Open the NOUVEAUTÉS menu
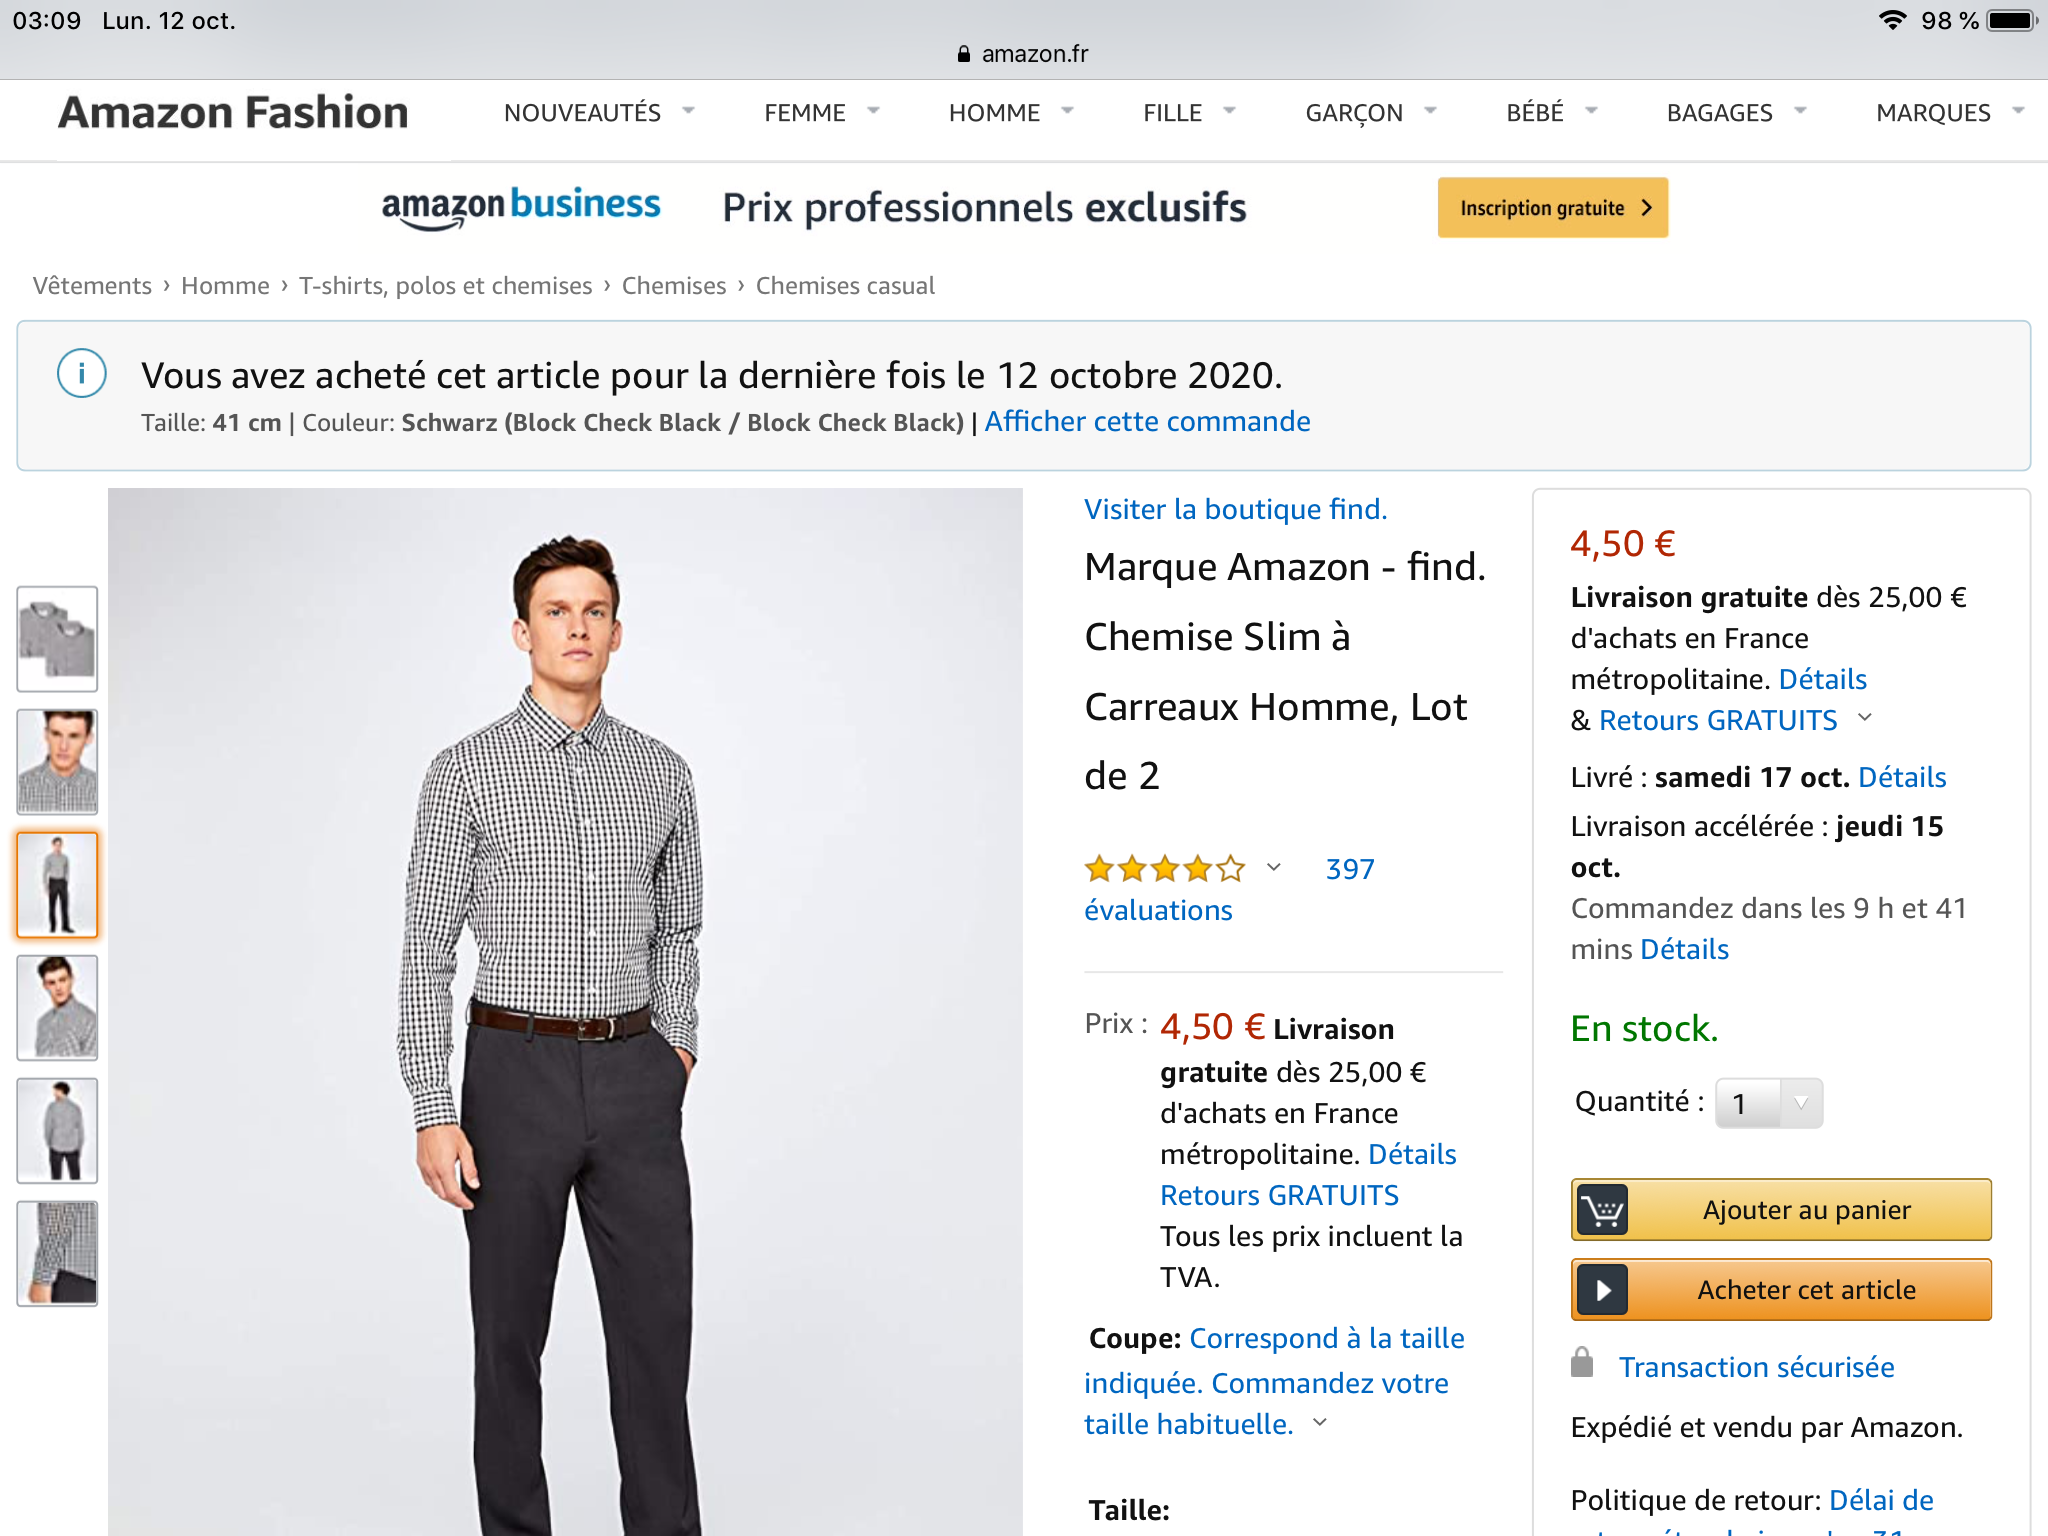Viewport: 2048px width, 1536px height. [598, 112]
